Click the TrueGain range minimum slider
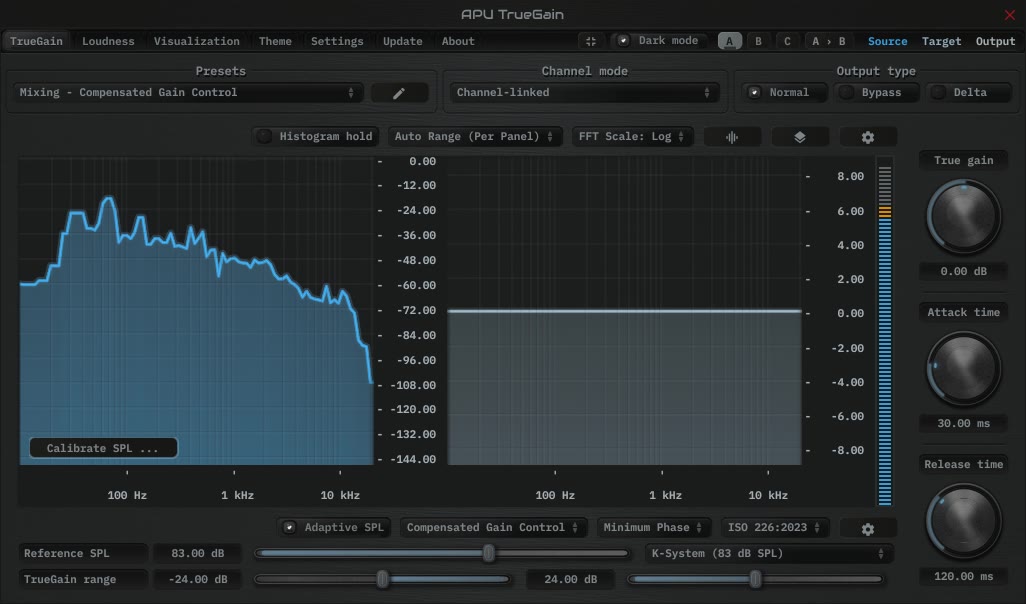This screenshot has height=604, width=1026. click(x=383, y=579)
